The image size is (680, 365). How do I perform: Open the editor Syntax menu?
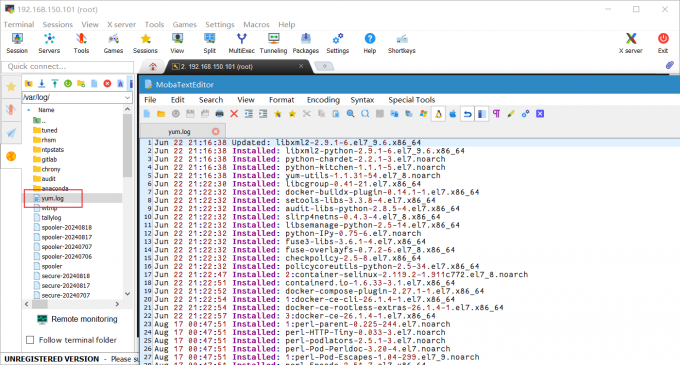[362, 100]
